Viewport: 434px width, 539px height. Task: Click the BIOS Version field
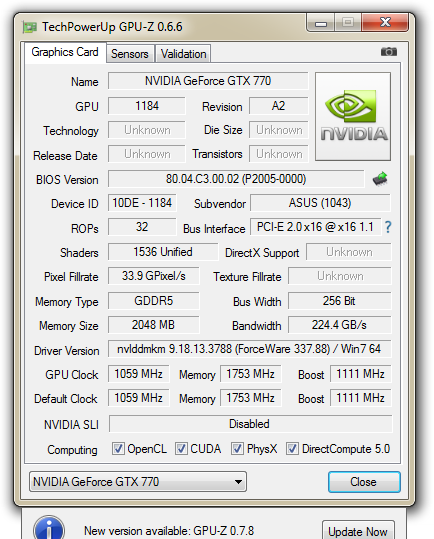[236, 179]
